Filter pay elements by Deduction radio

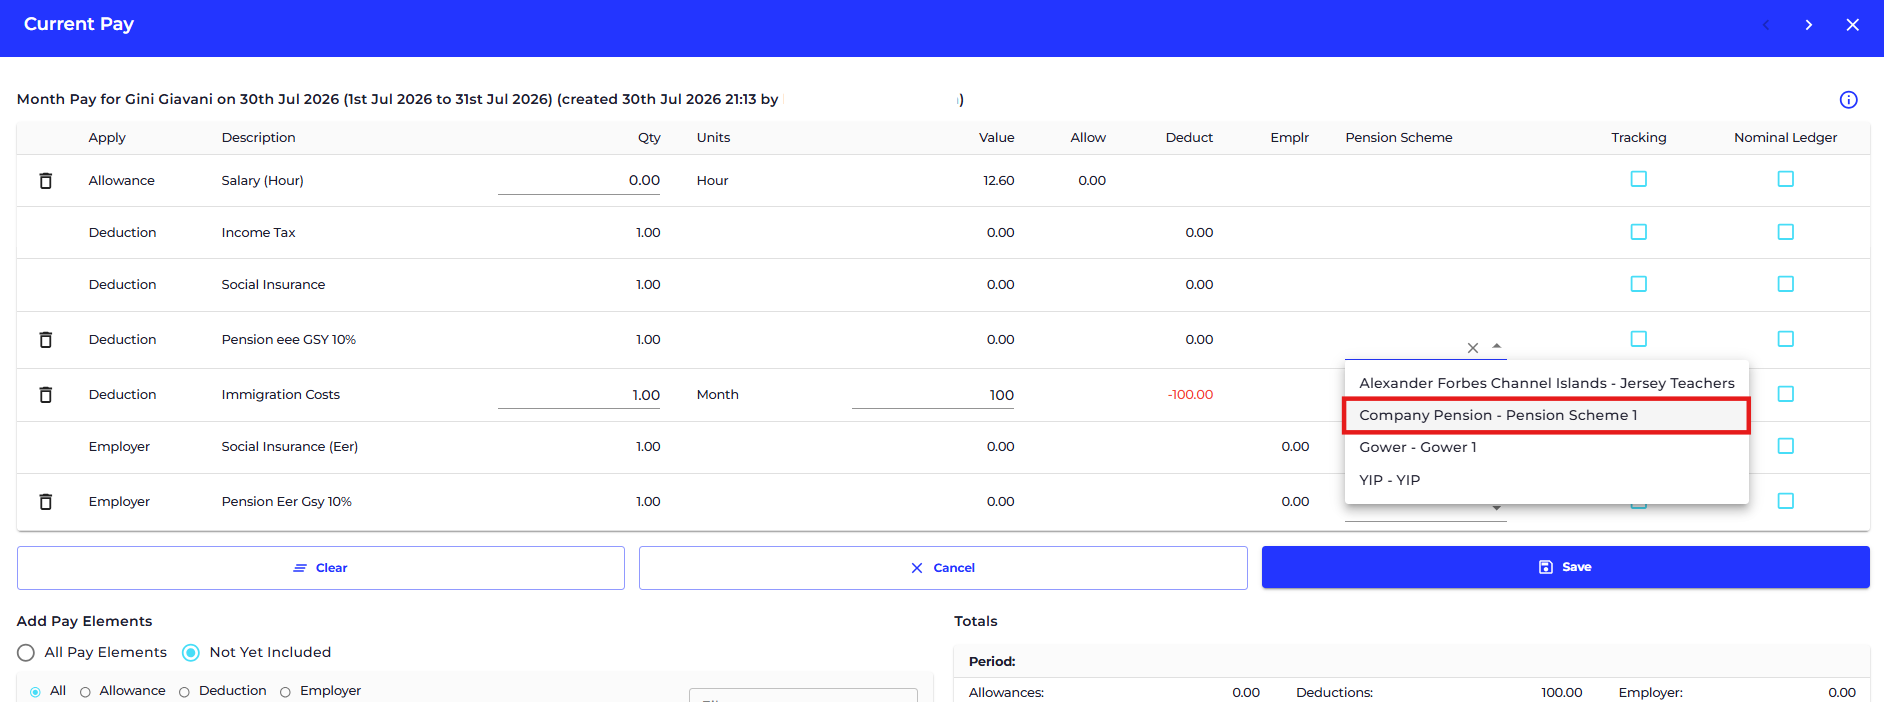pos(184,692)
